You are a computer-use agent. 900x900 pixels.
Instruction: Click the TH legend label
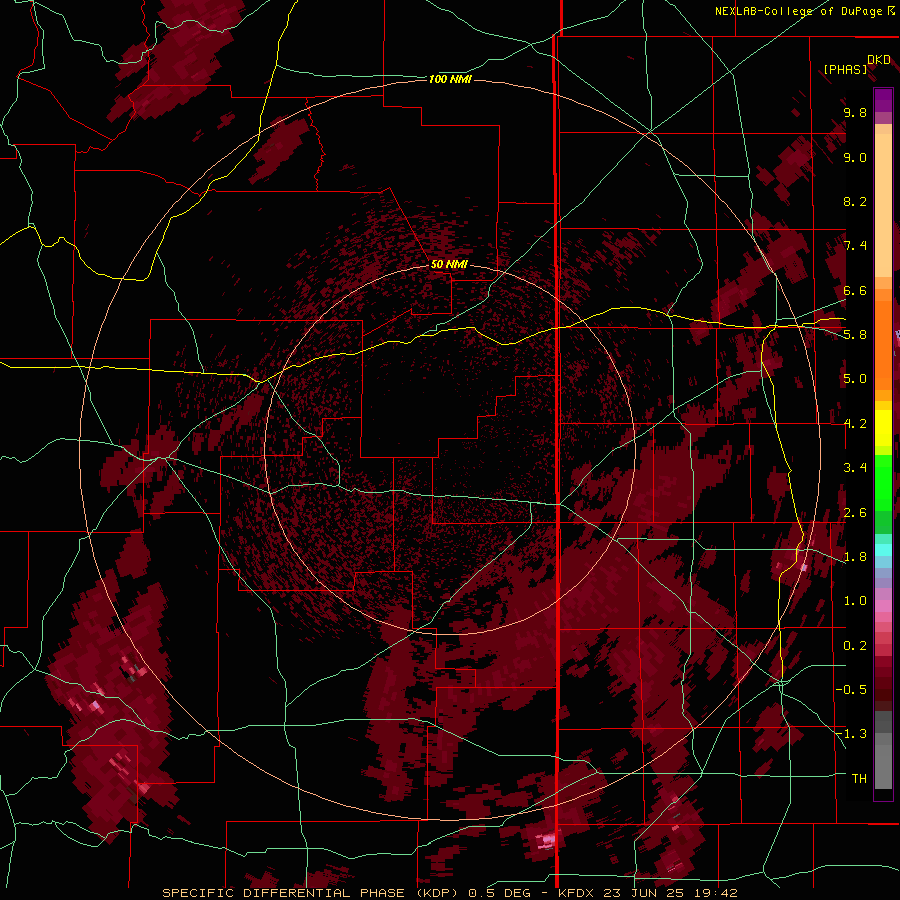(x=859, y=778)
